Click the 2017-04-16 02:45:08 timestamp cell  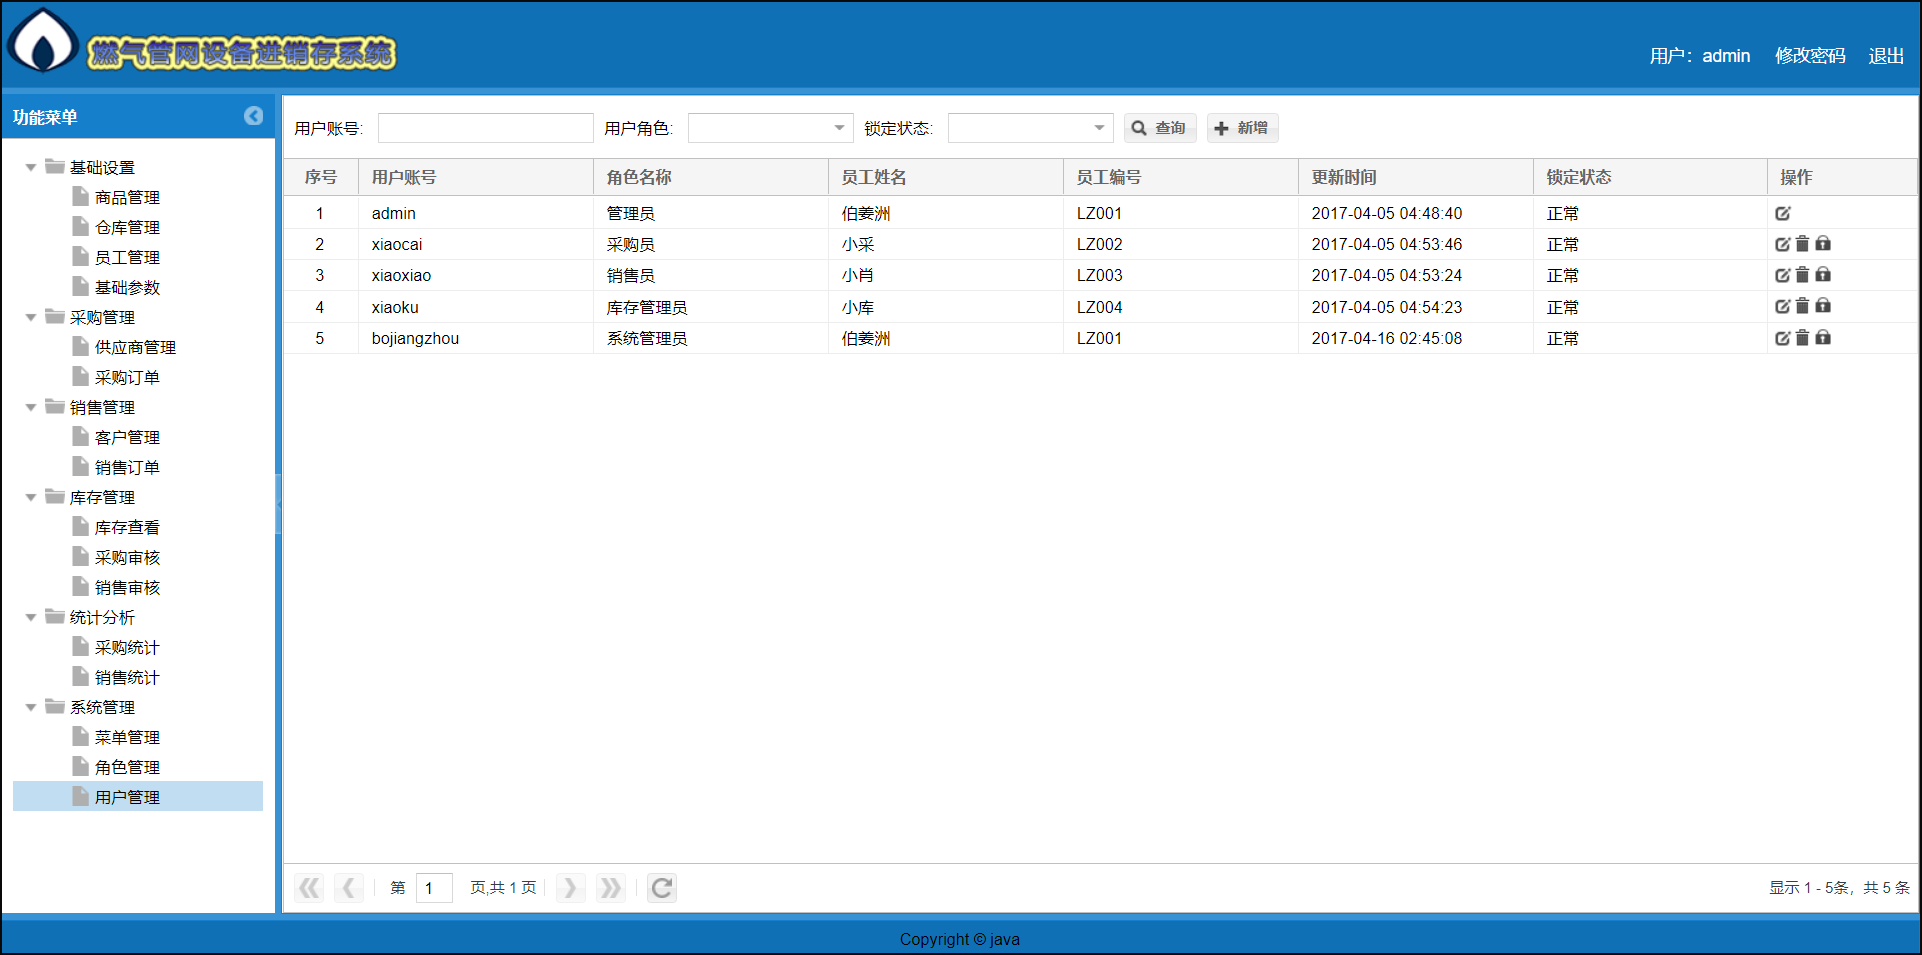point(1416,338)
